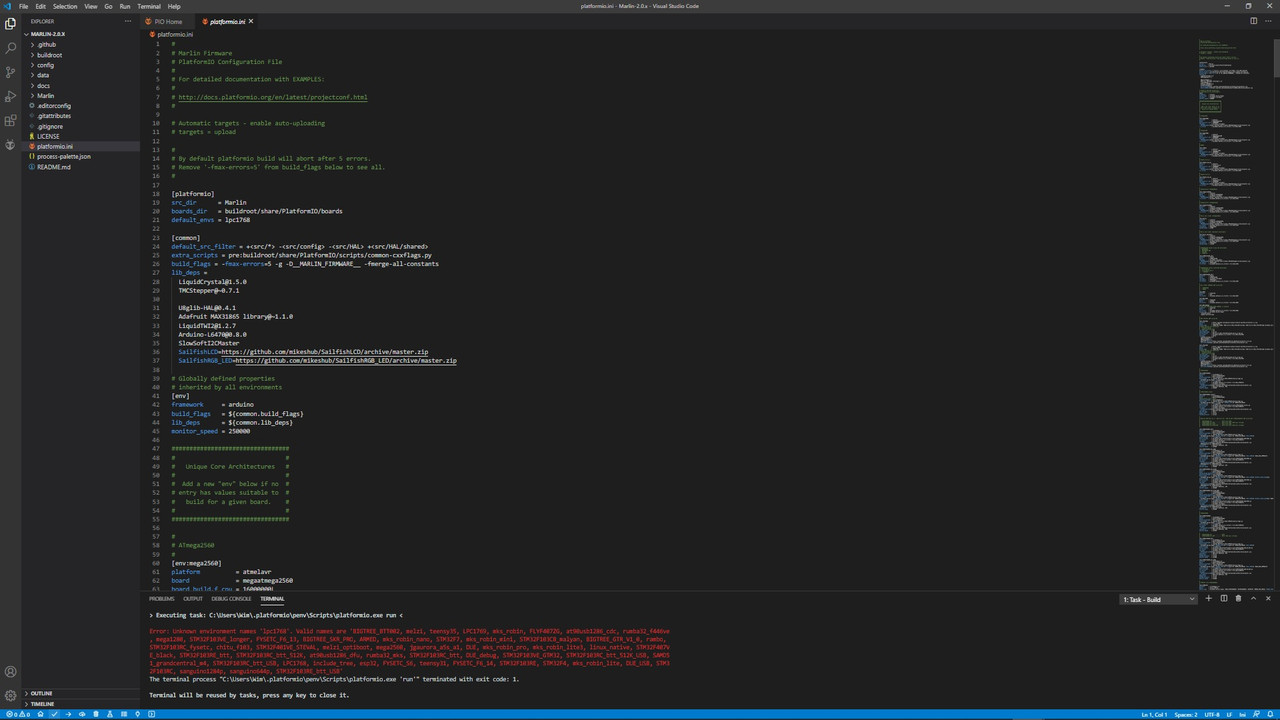Add a new terminal with plus icon
The height and width of the screenshot is (720, 1280).
point(1209,599)
